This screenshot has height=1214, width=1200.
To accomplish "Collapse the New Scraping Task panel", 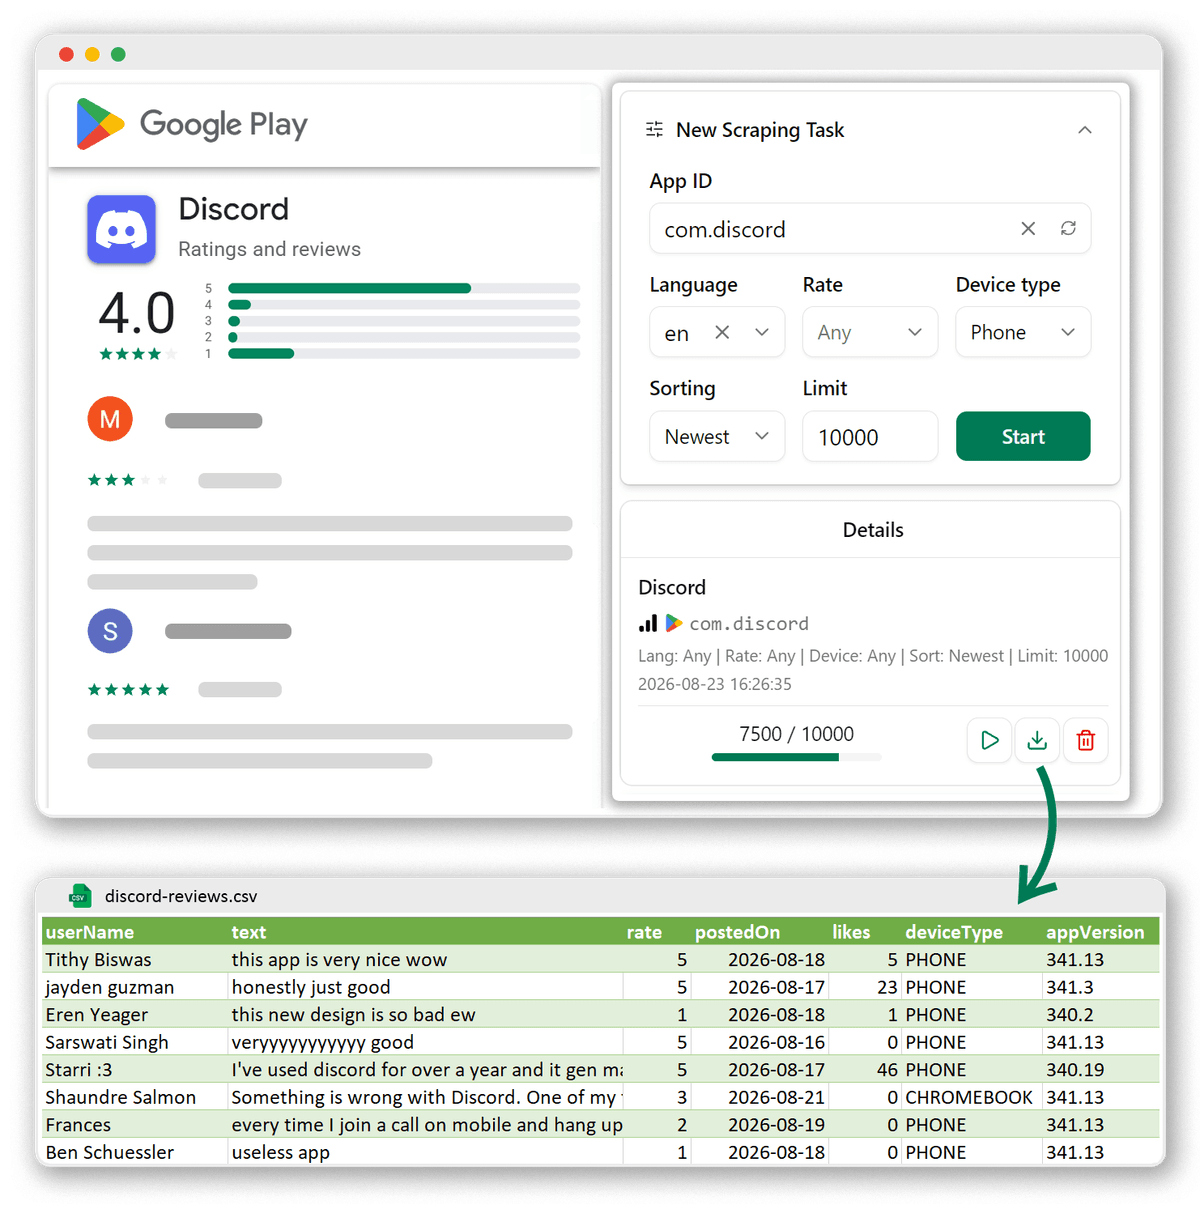I will (1084, 130).
